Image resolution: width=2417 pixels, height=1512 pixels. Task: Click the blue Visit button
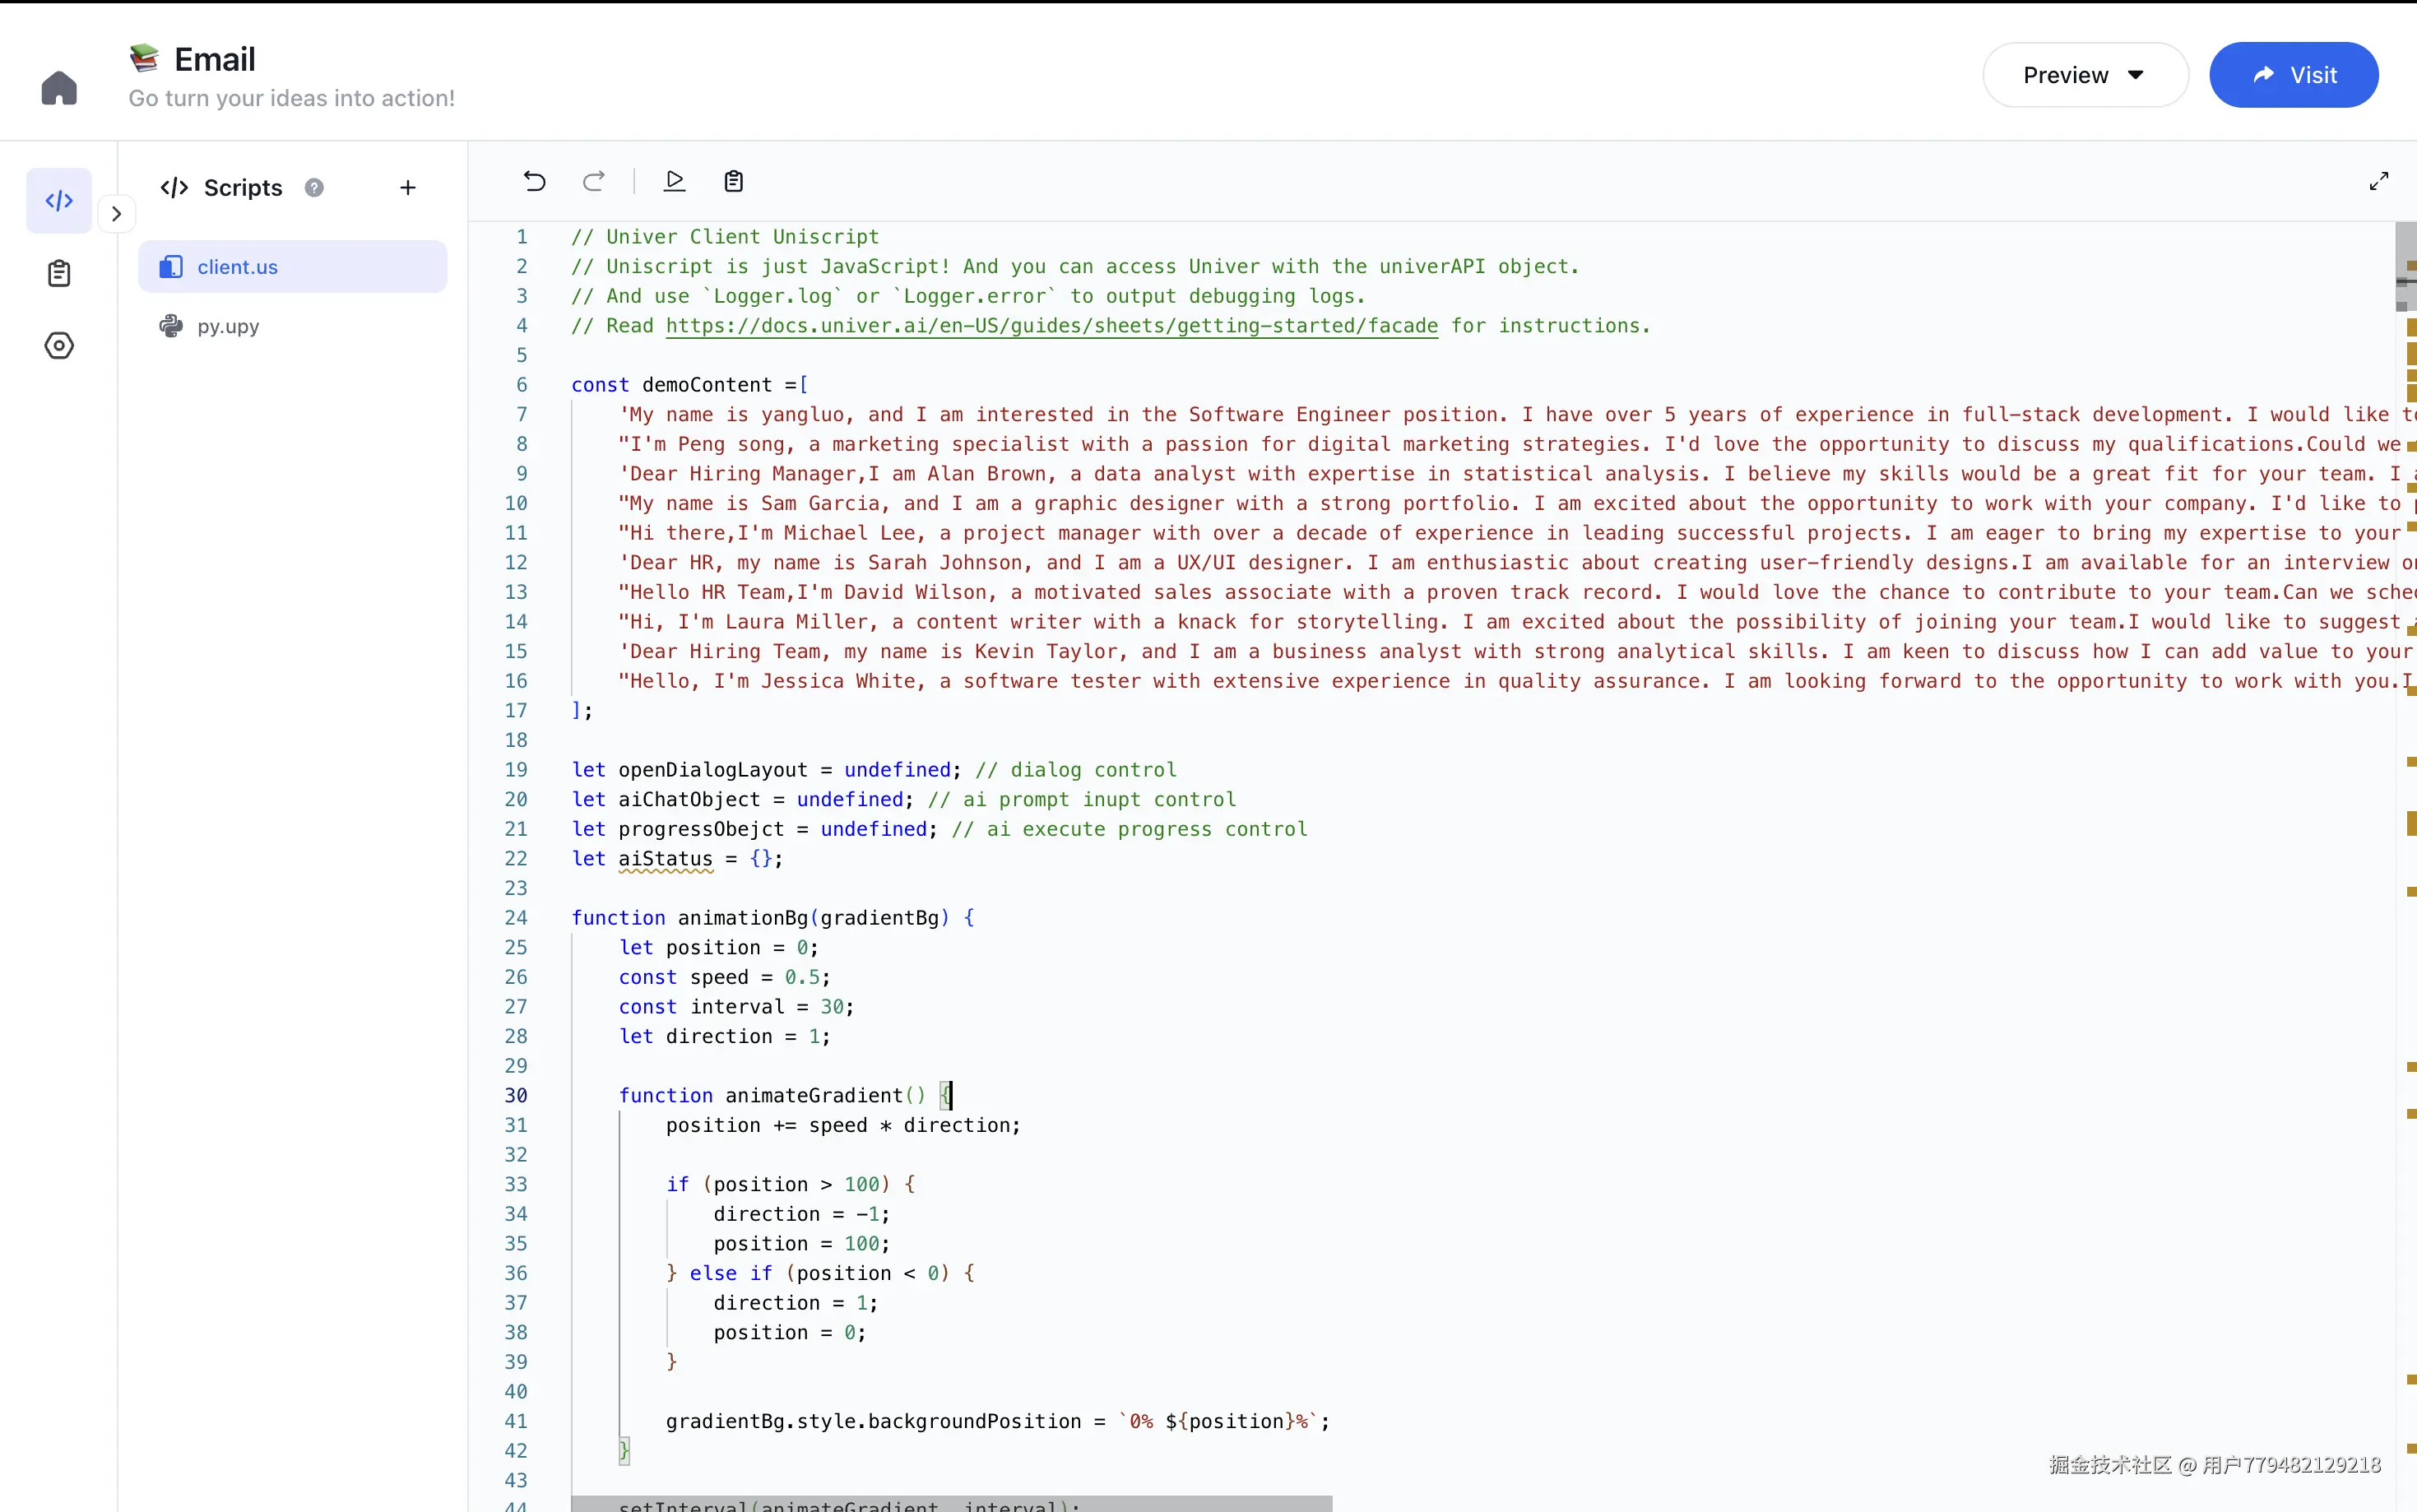pos(2293,75)
